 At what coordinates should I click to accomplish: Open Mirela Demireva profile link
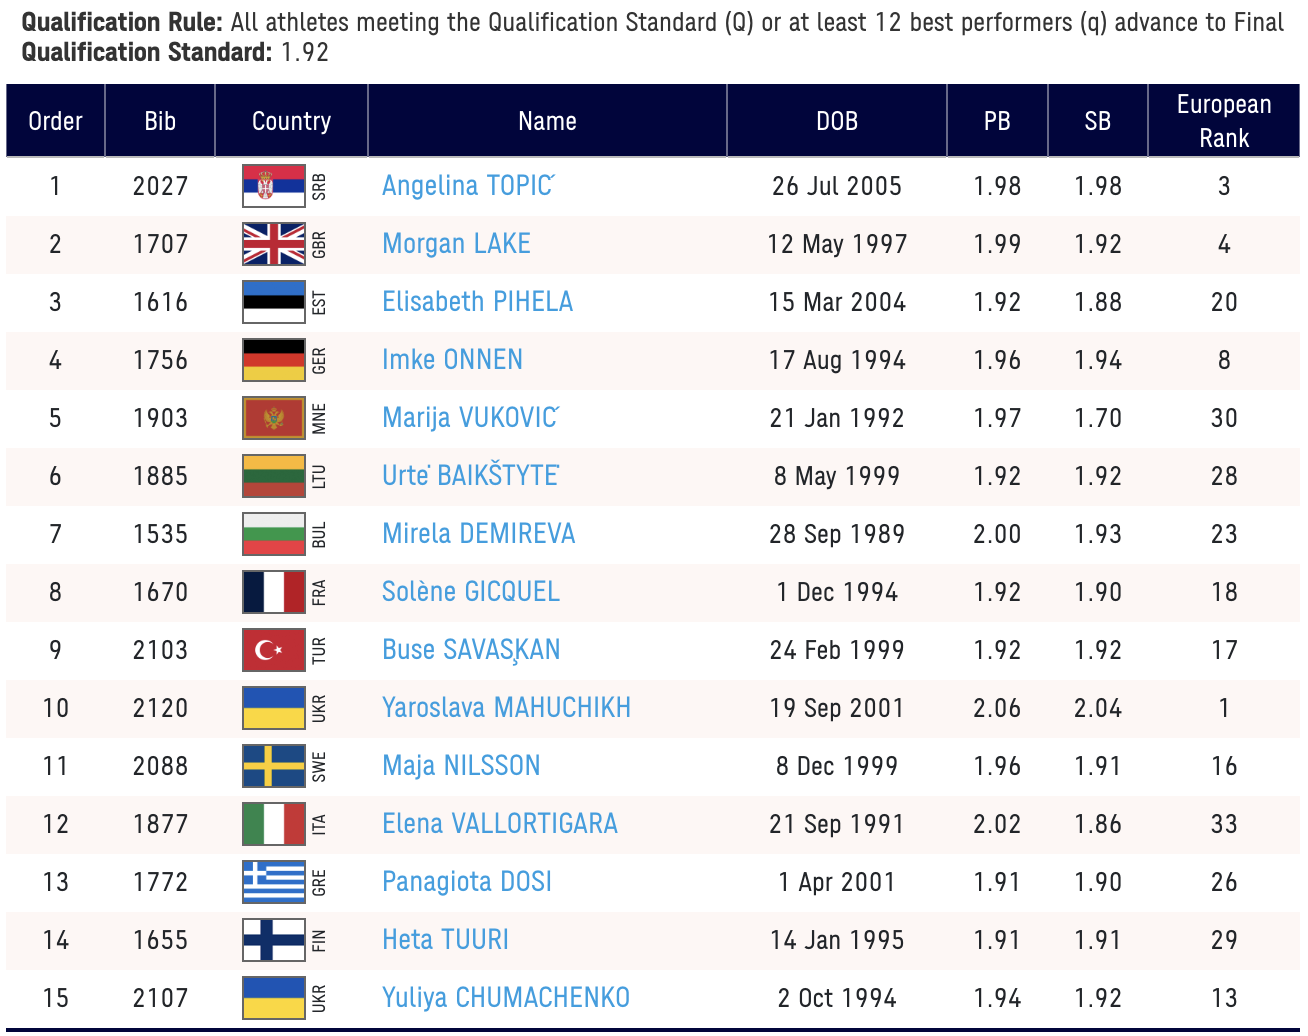click(478, 534)
